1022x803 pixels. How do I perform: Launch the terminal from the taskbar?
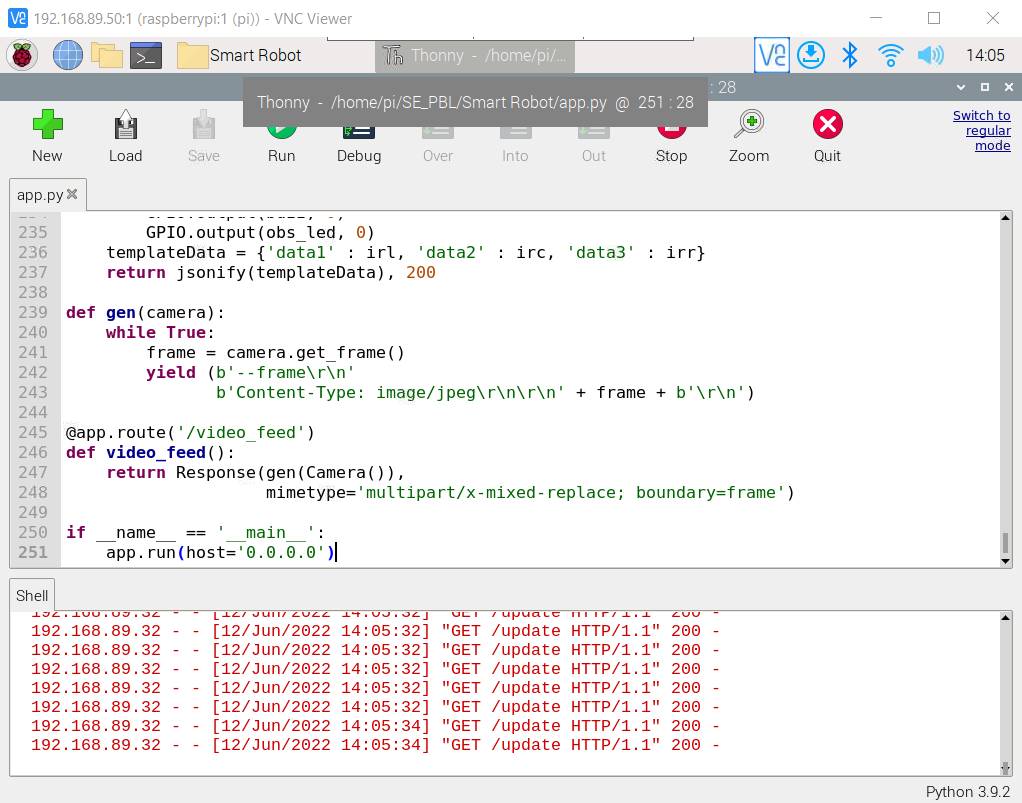(146, 55)
